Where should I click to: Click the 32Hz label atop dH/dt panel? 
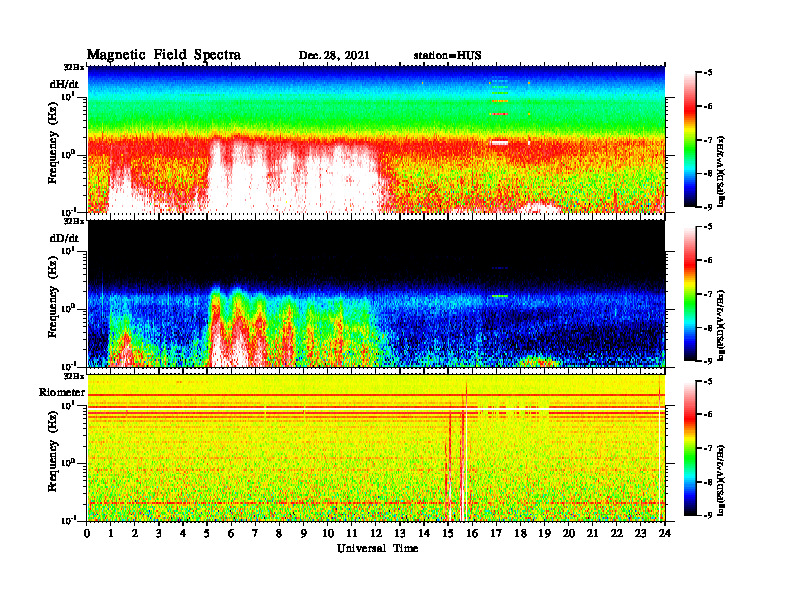74,67
